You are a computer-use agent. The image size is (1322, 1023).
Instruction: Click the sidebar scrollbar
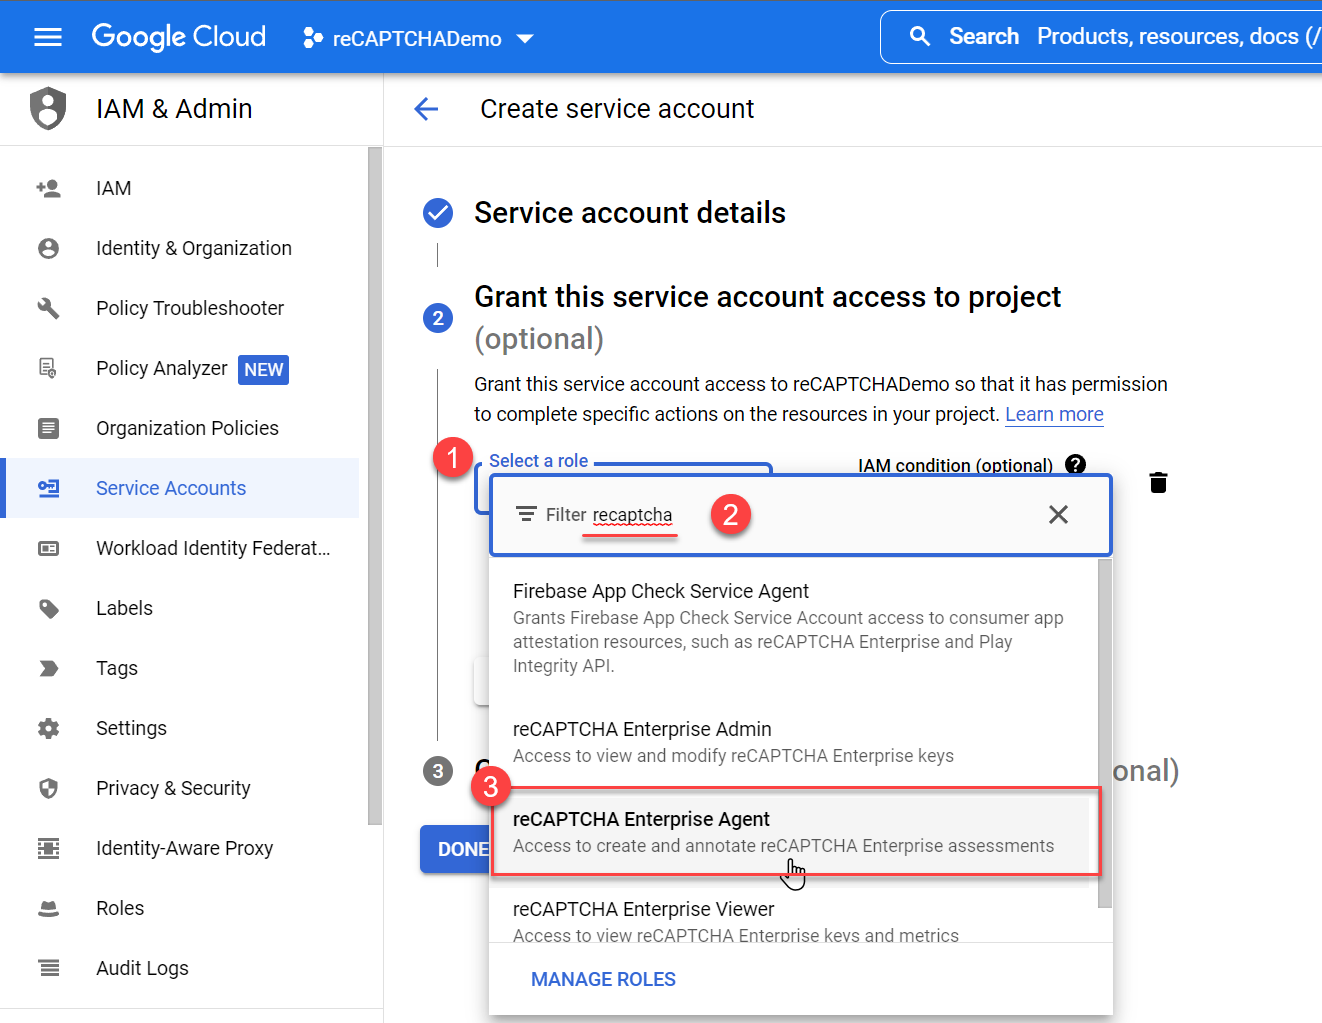pos(375,486)
